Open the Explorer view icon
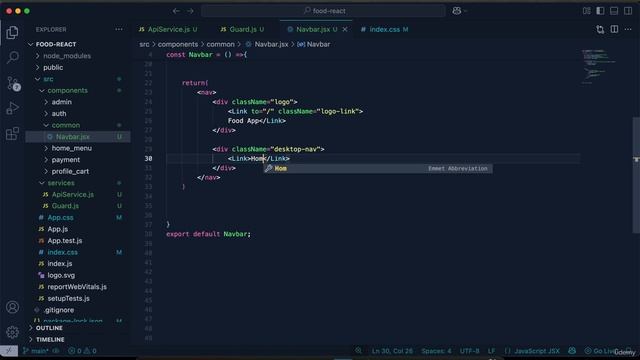This screenshot has height=360, width=640. pyautogui.click(x=12, y=32)
